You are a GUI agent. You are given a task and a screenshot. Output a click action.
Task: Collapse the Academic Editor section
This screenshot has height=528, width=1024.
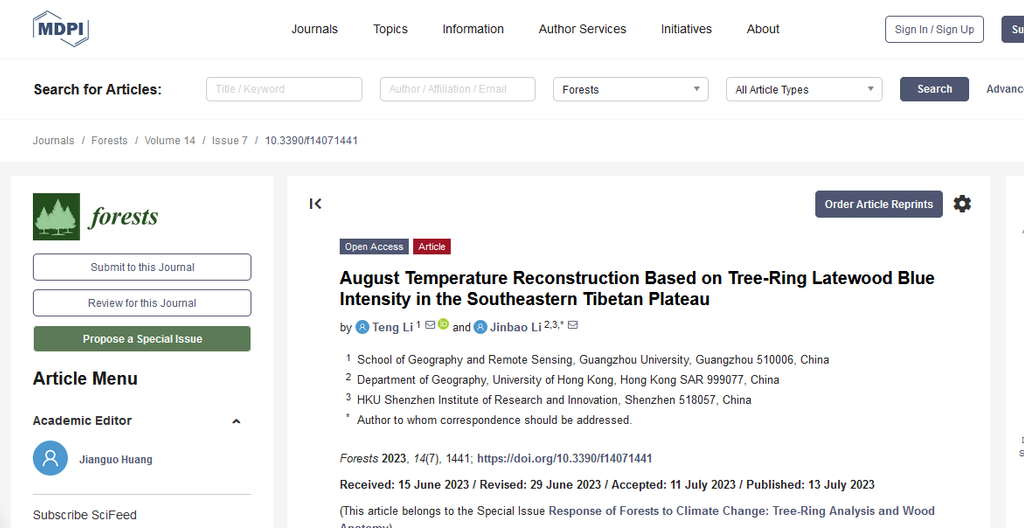236,421
